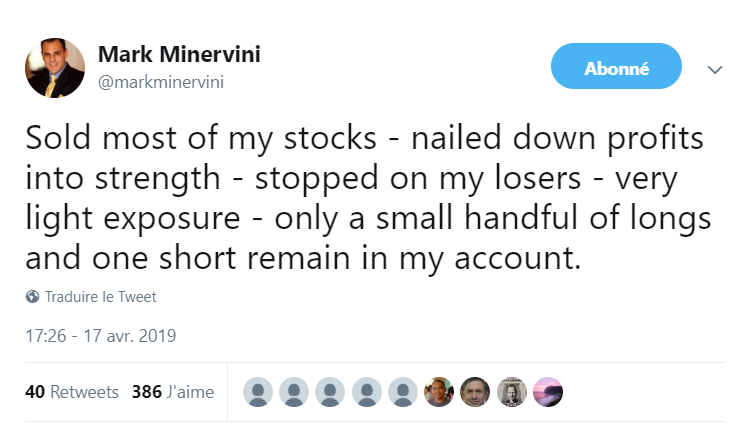Viewport: 752px width, 428px height.
Task: Show the 386 J'aime likes list
Action: click(173, 392)
